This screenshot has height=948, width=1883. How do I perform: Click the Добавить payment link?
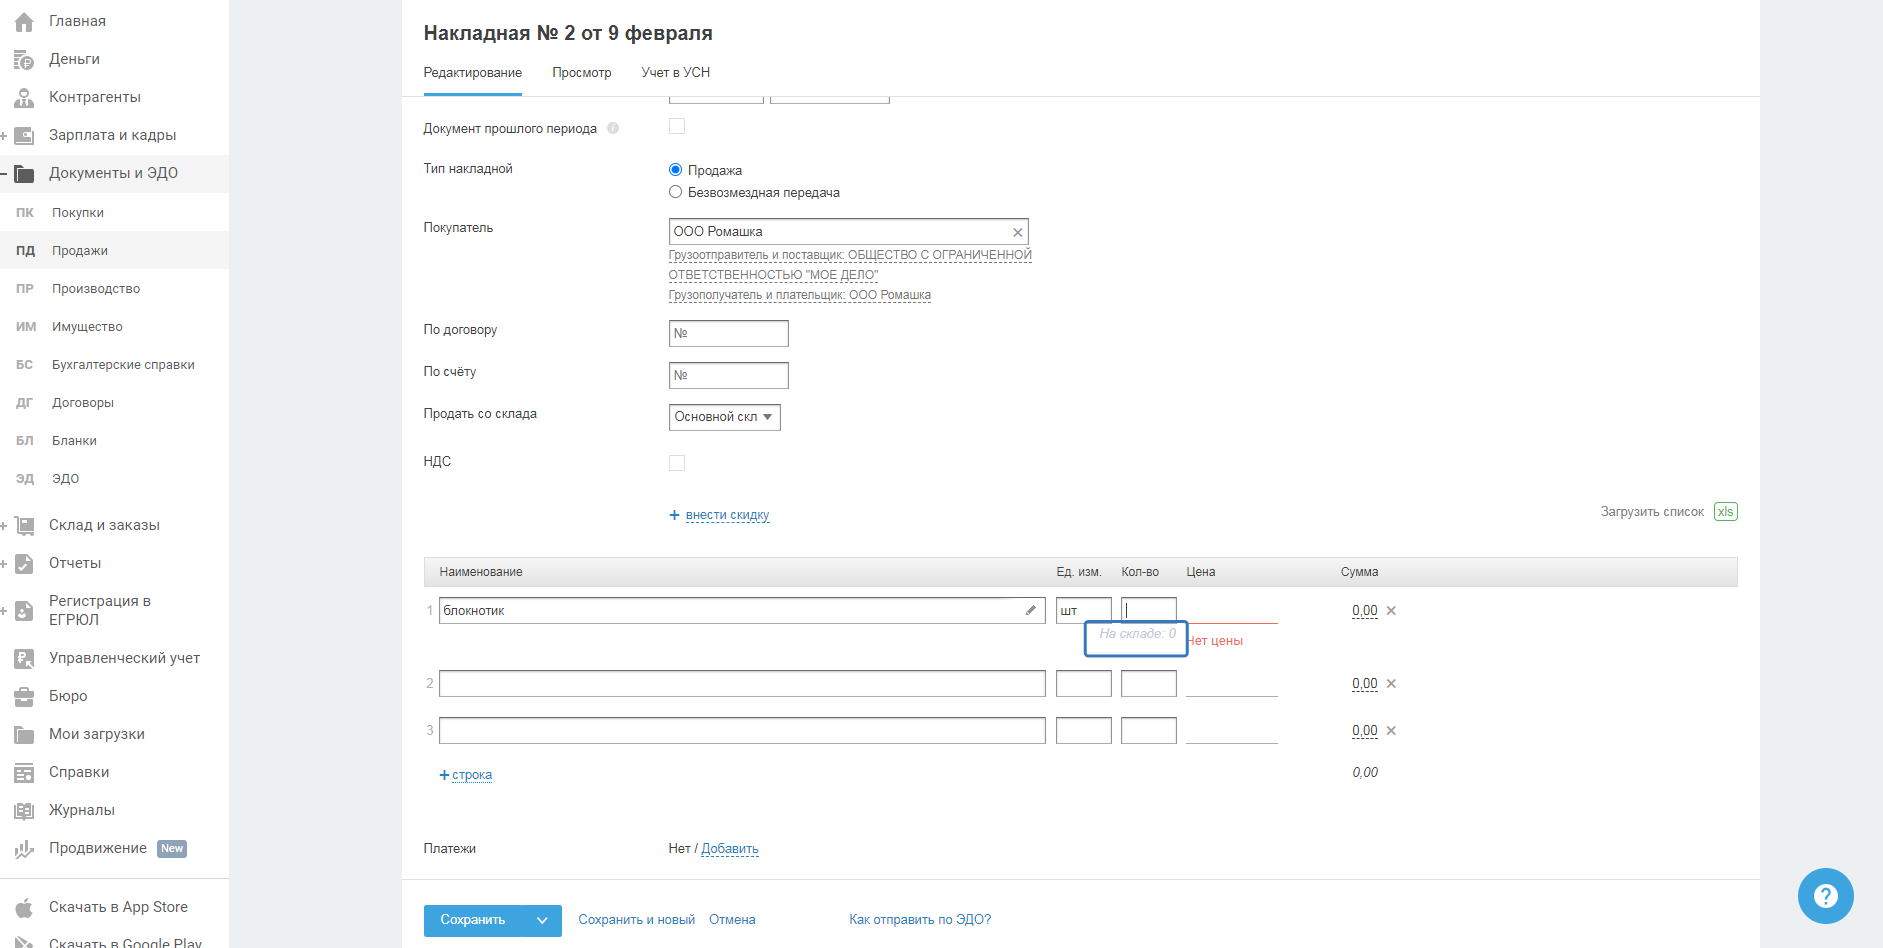click(x=730, y=849)
